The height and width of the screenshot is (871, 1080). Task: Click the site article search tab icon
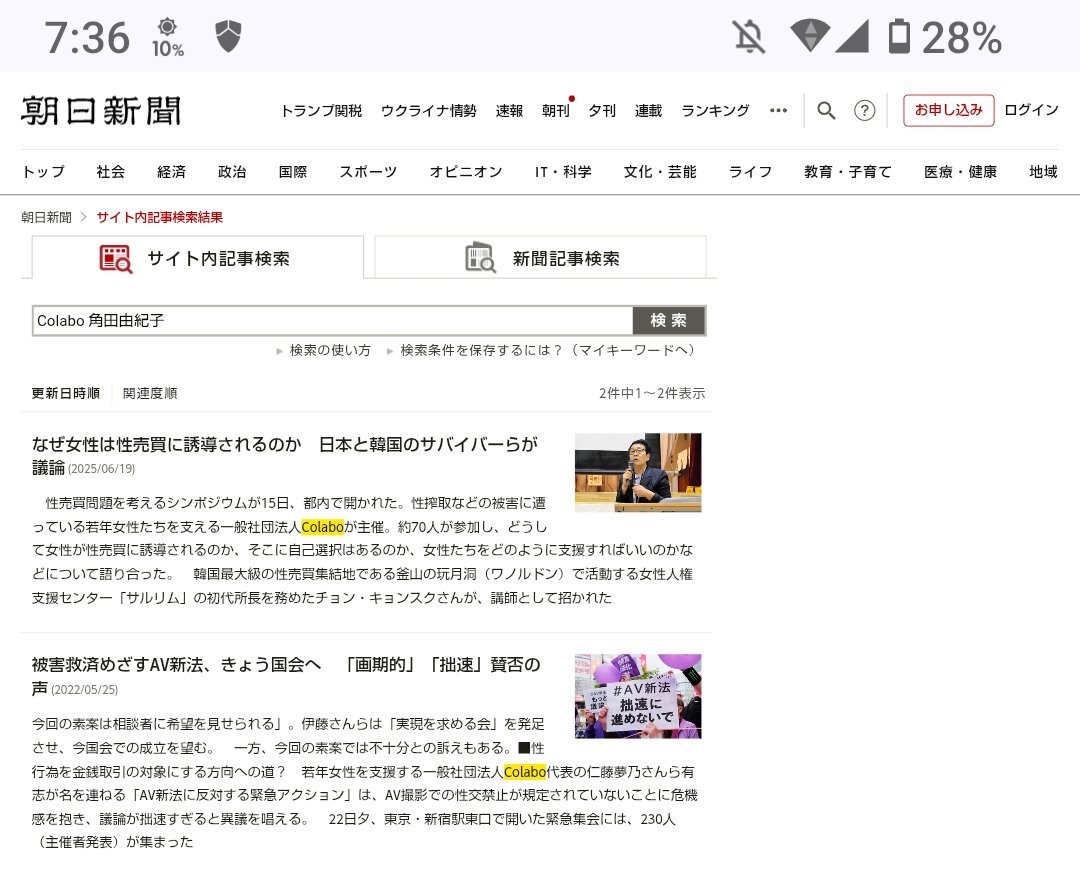click(x=115, y=259)
